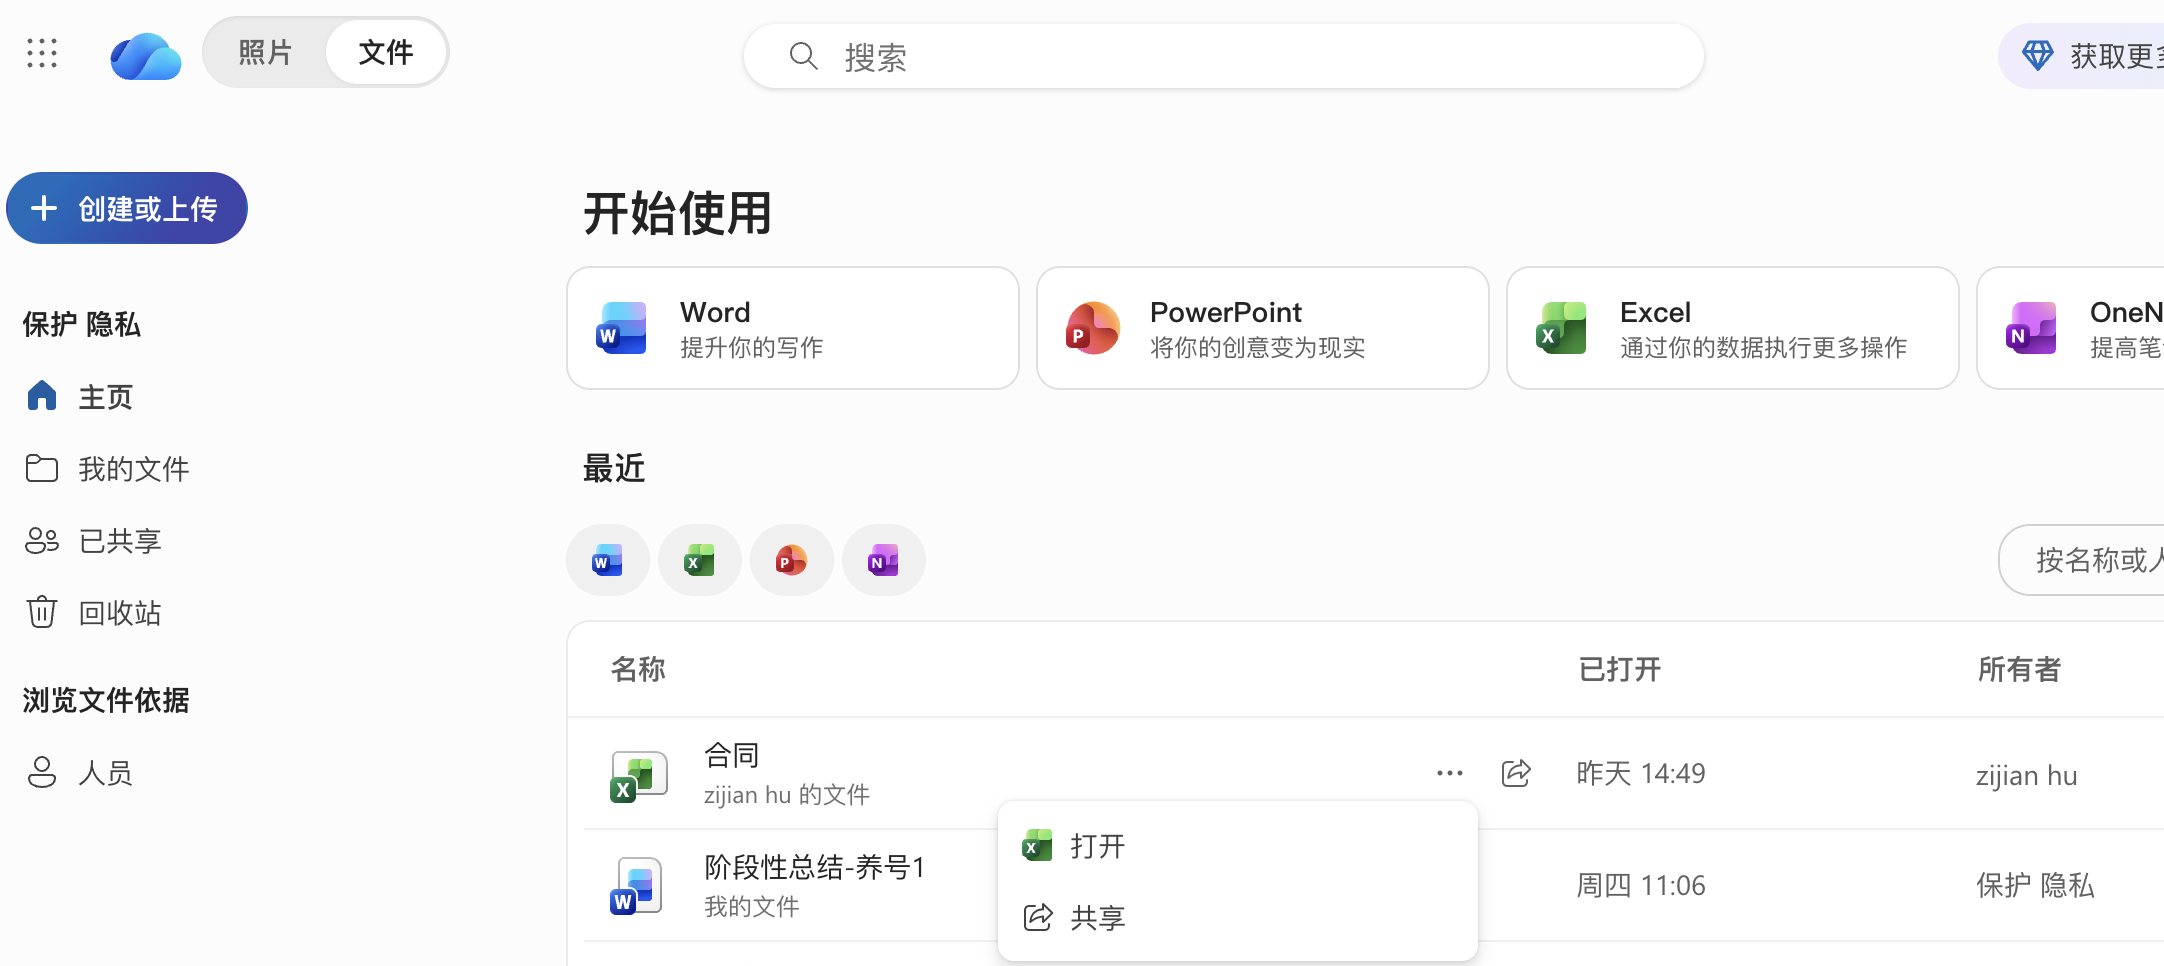Viewport: 2164px width, 966px height.
Task: Click zijian hu 的文件 location text
Action: 787,794
